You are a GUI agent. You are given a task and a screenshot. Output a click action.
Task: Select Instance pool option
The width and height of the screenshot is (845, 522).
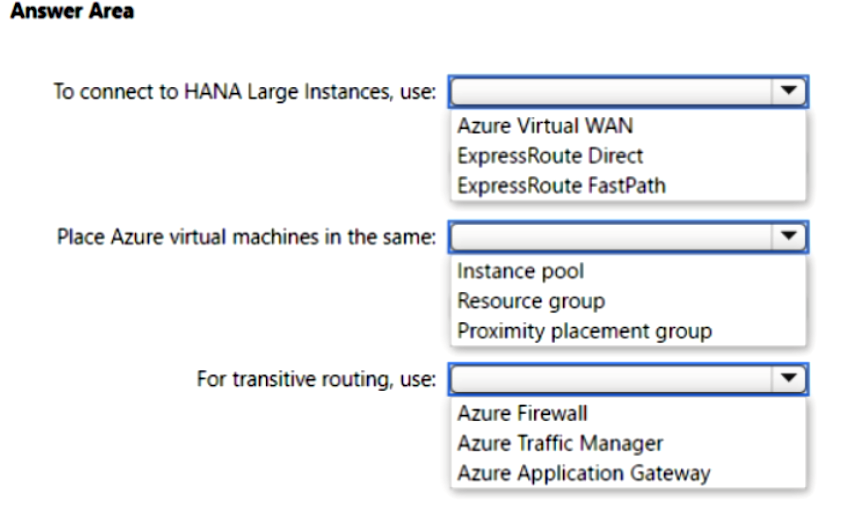[x=520, y=271]
